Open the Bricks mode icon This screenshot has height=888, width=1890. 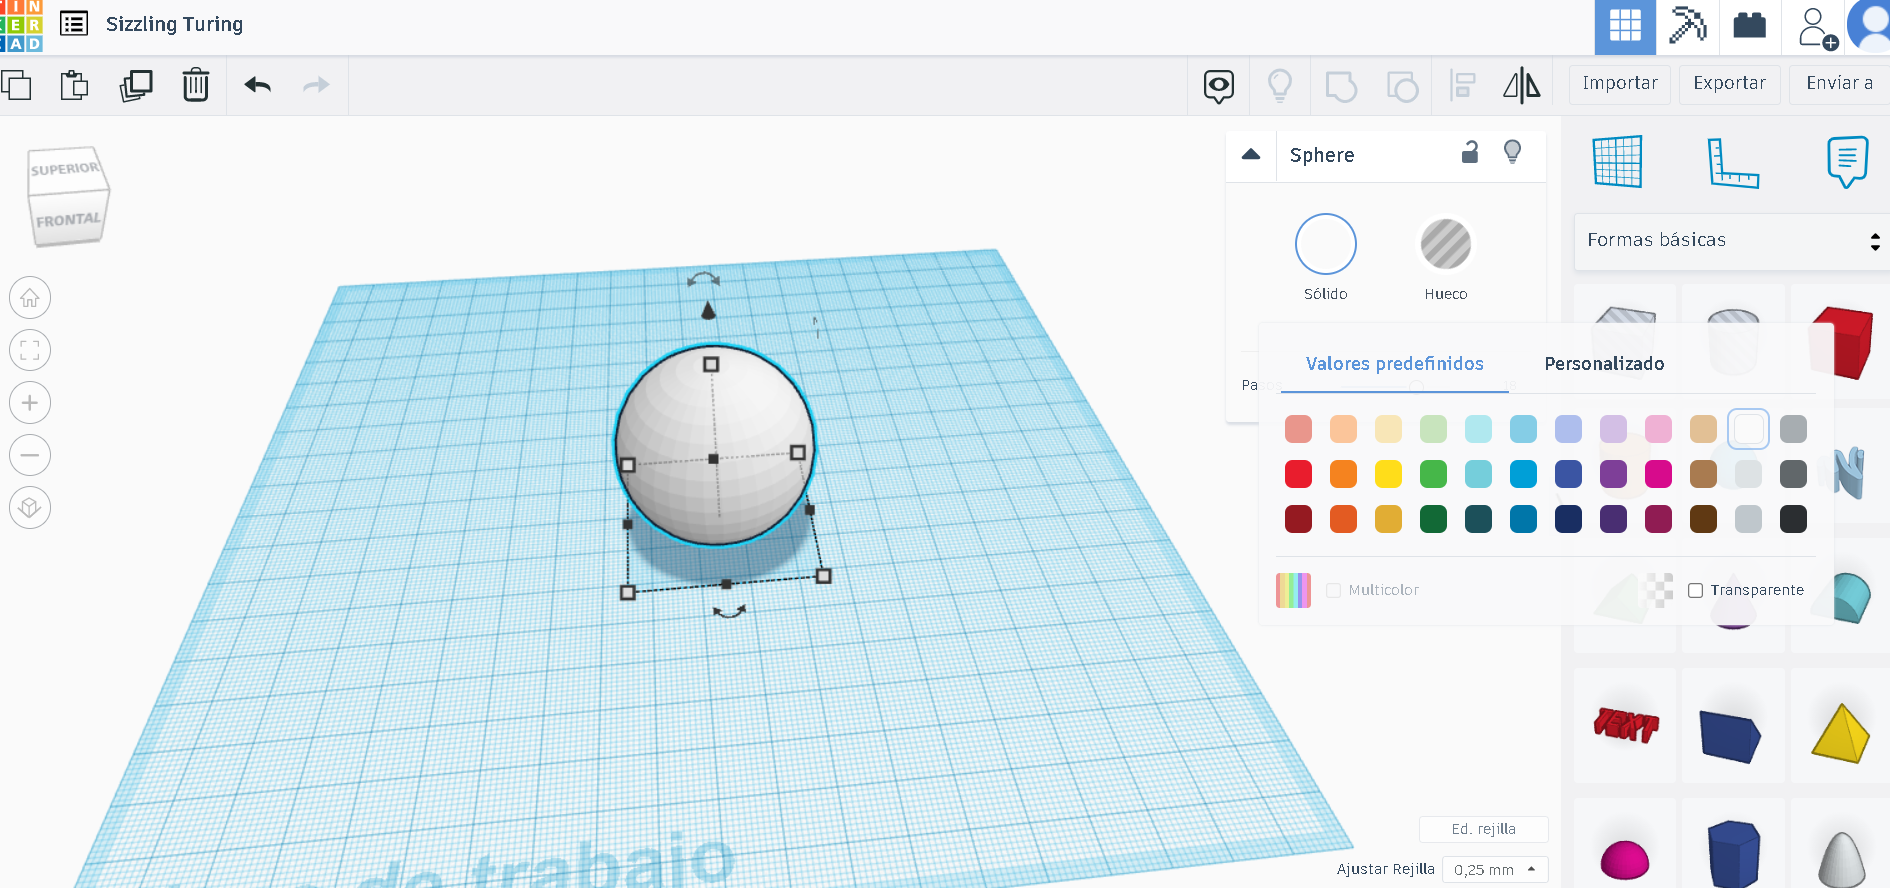point(1749,25)
